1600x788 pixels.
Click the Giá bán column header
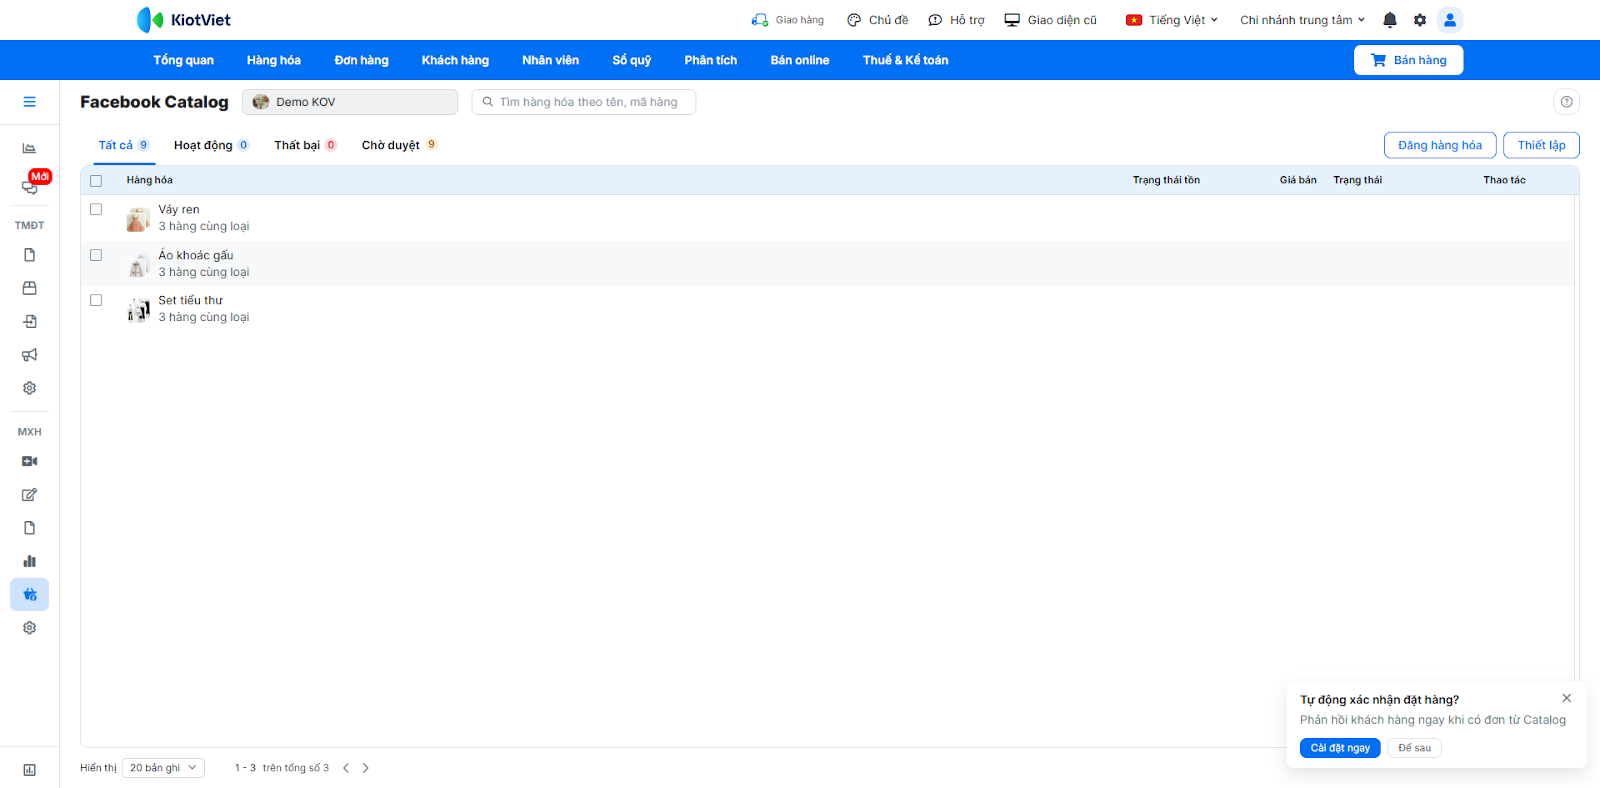click(x=1298, y=180)
